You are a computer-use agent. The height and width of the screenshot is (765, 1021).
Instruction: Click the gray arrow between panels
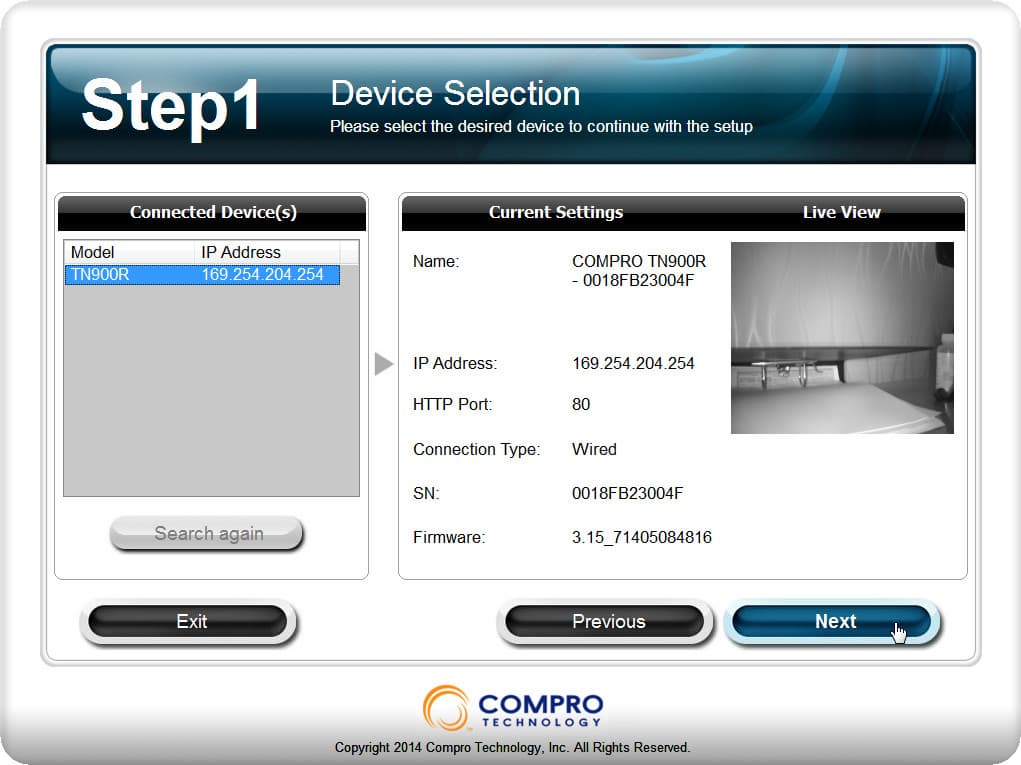click(x=384, y=363)
